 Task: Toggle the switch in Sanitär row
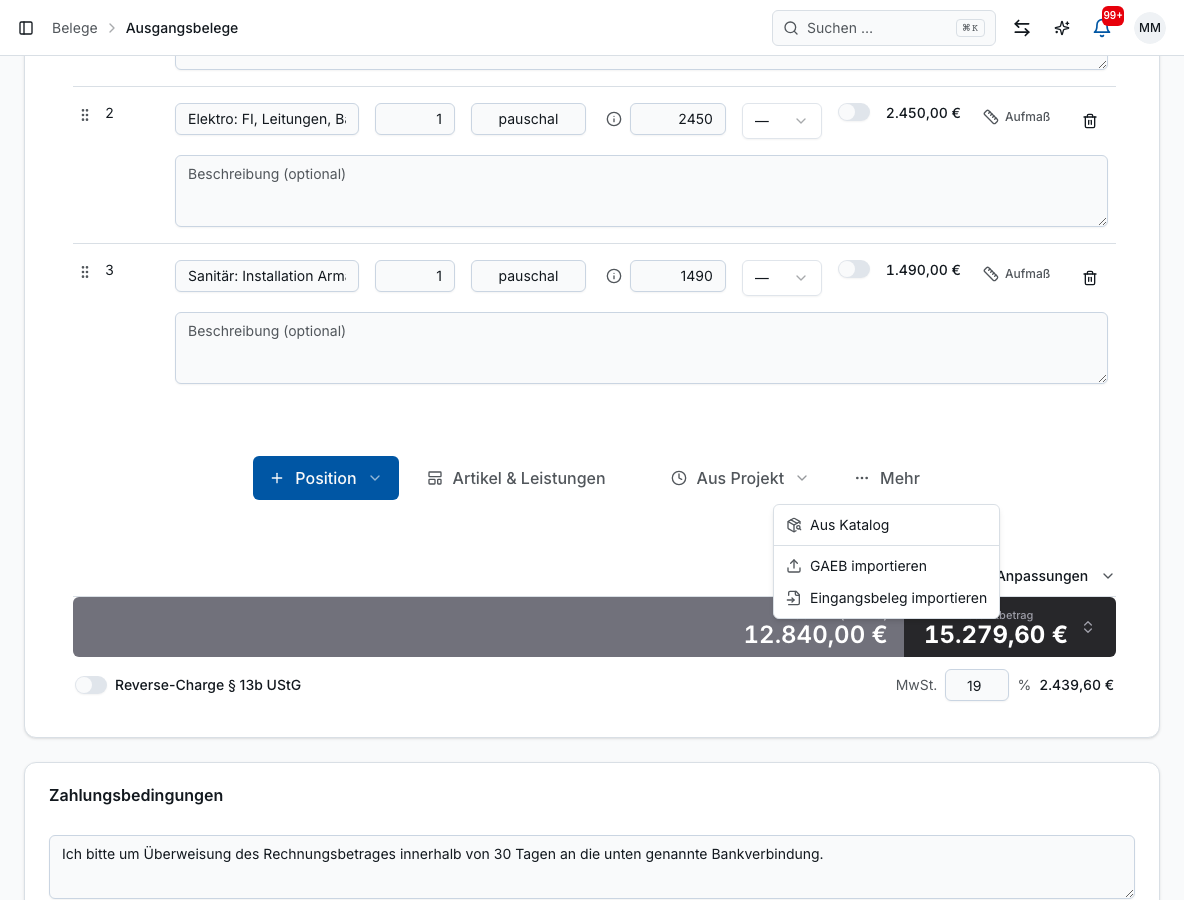(854, 270)
